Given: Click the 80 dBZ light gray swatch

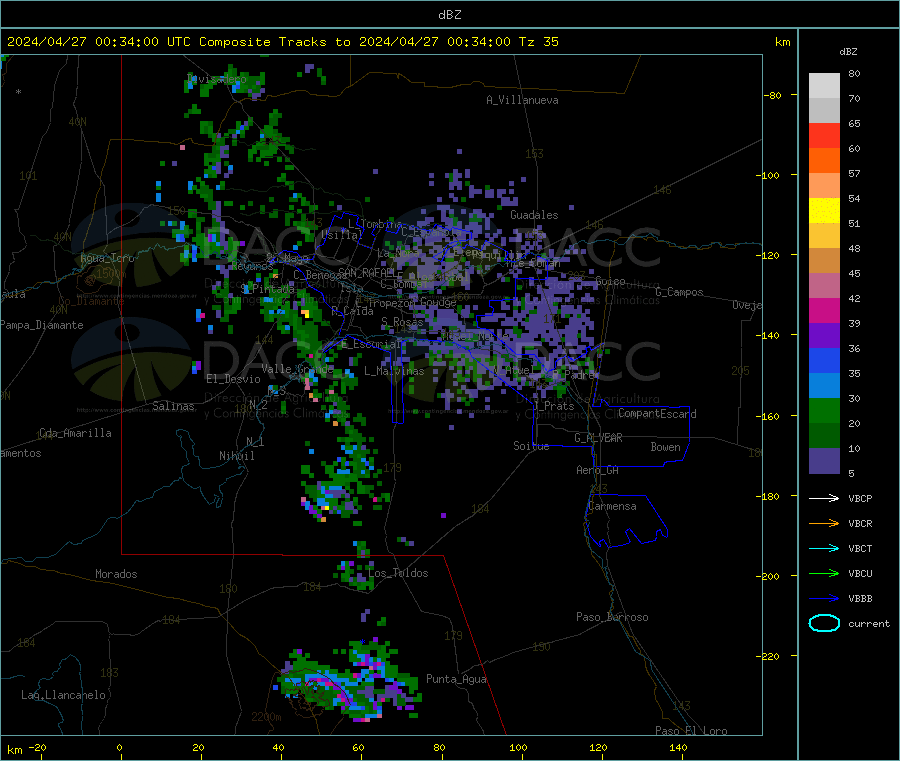Looking at the screenshot, I should tap(824, 86).
